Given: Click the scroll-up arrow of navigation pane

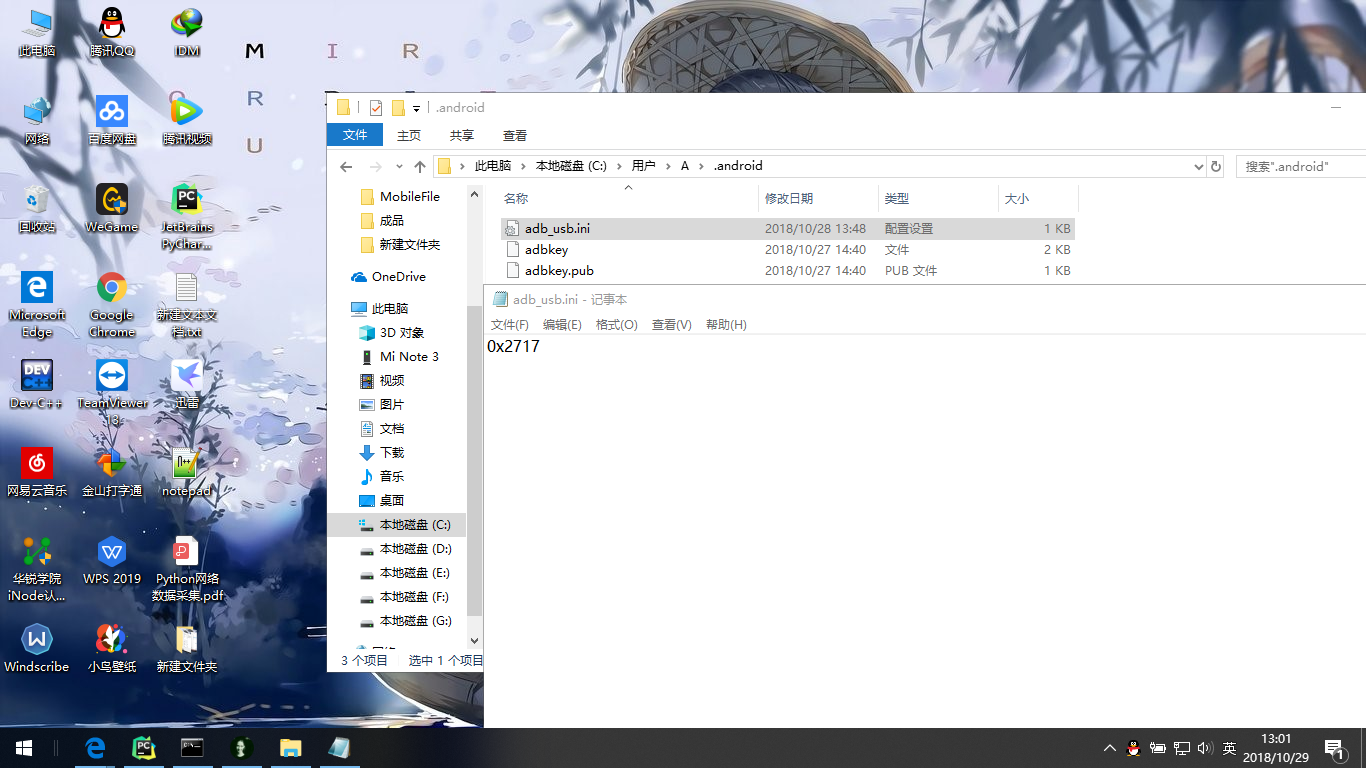Looking at the screenshot, I should [x=474, y=194].
